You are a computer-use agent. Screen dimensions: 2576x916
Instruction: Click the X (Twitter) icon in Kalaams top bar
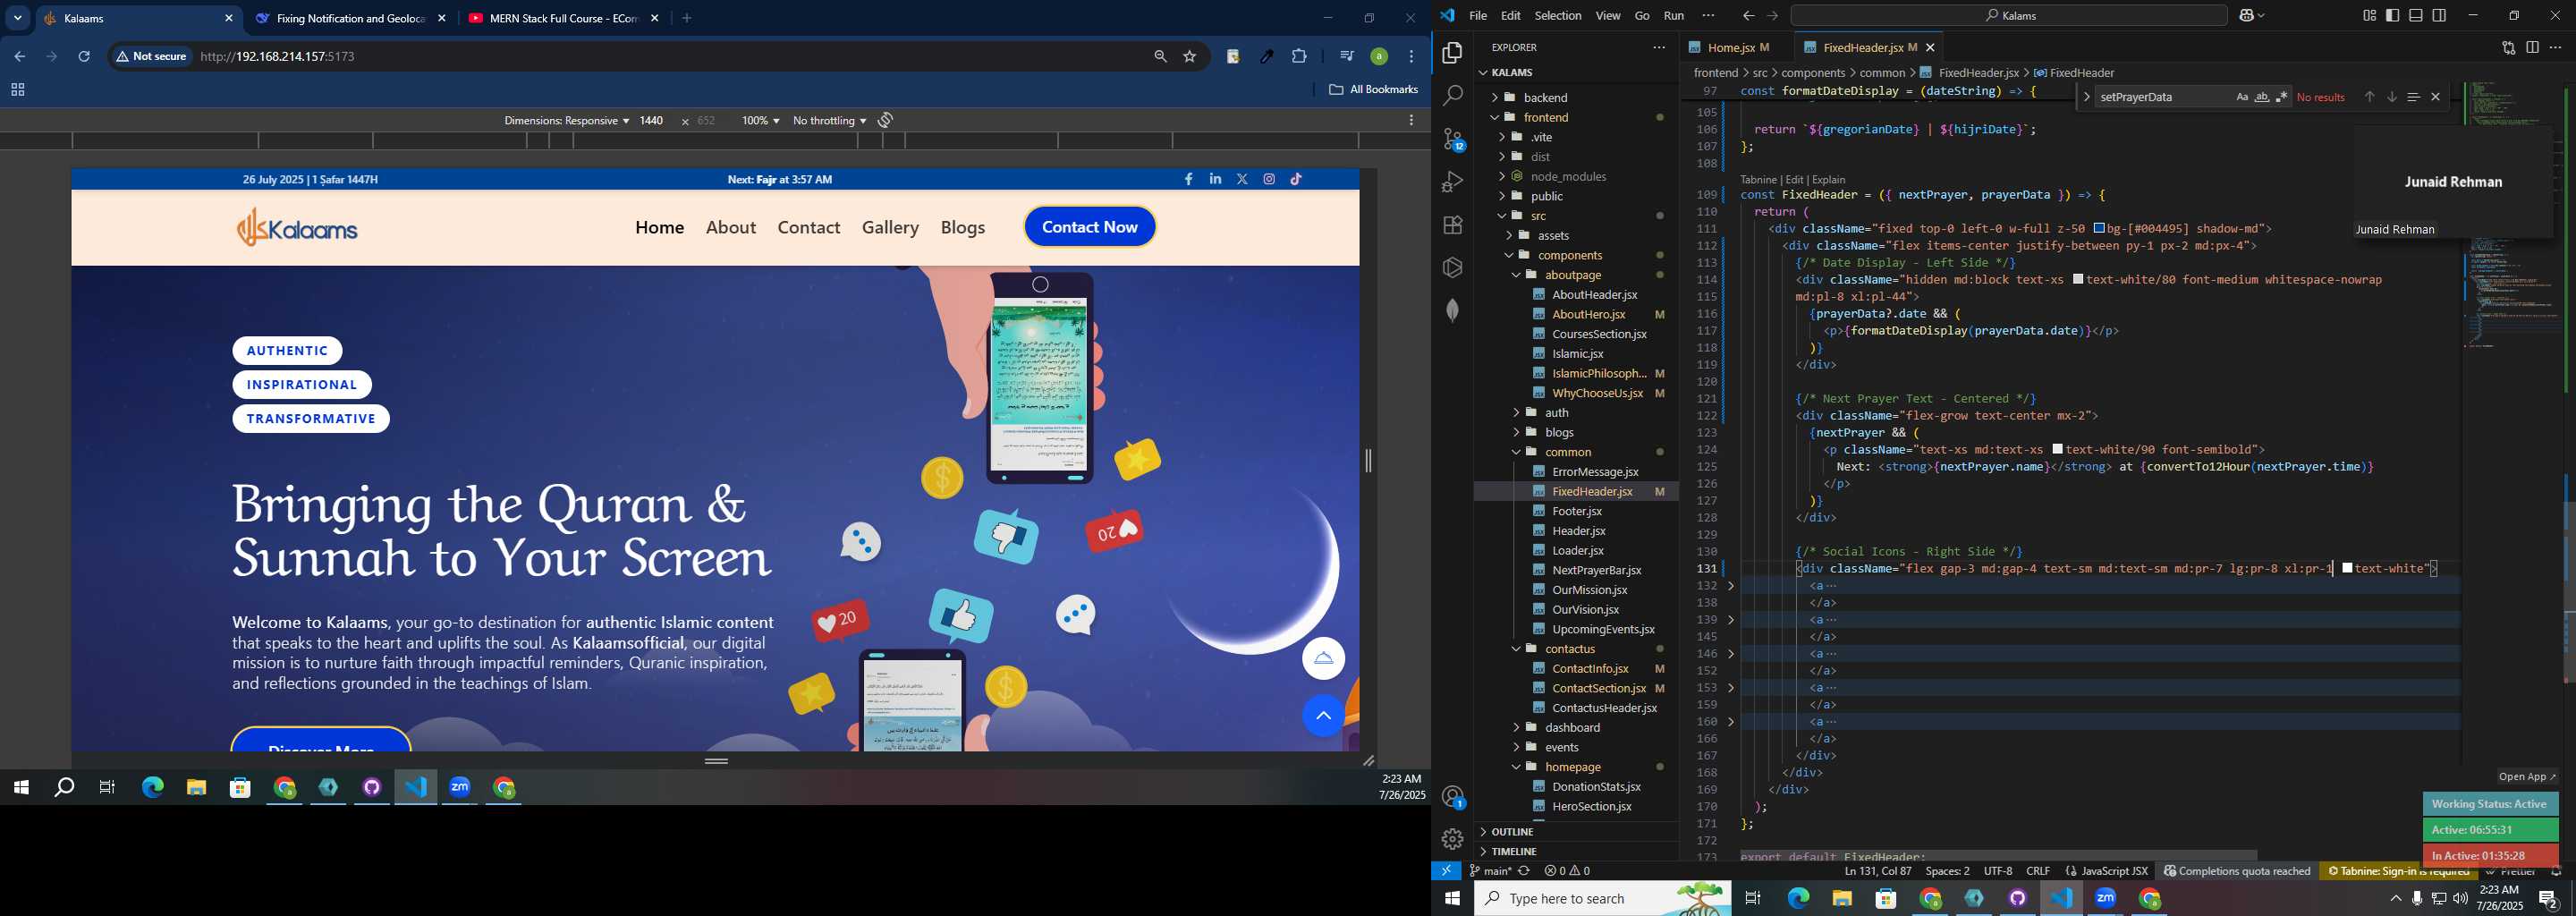1242,179
